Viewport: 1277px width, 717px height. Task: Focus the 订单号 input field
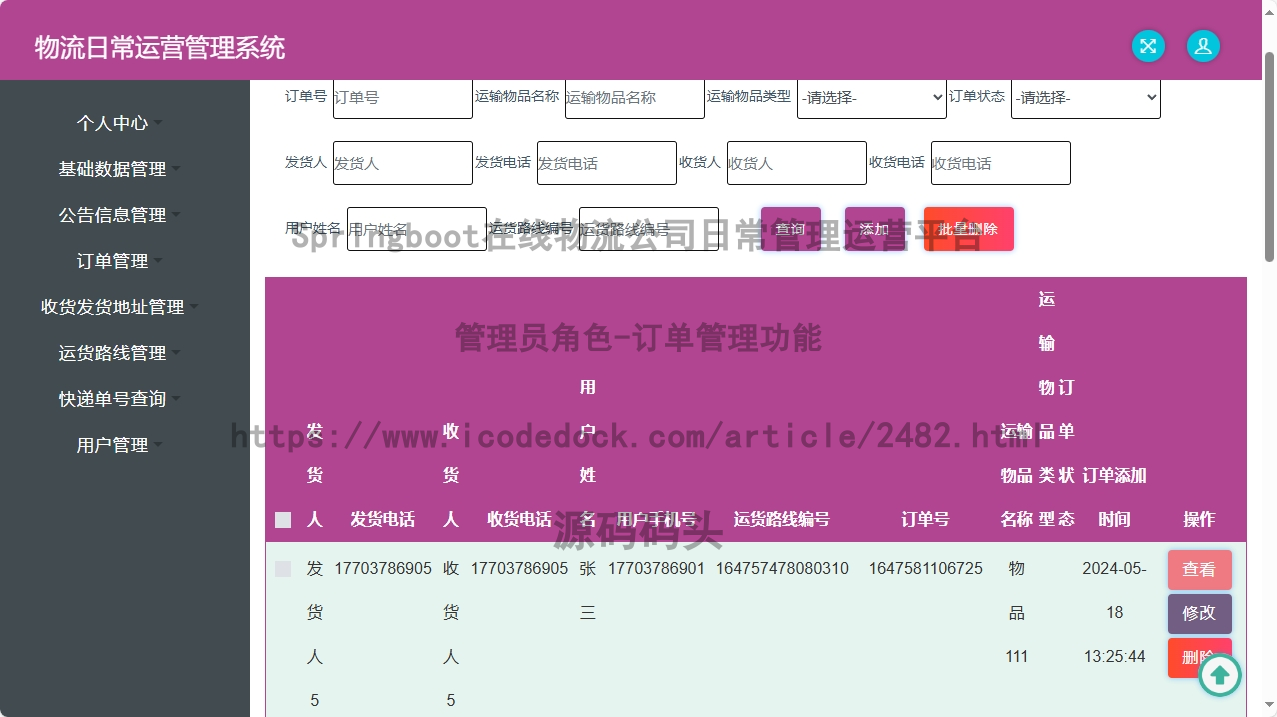point(403,97)
